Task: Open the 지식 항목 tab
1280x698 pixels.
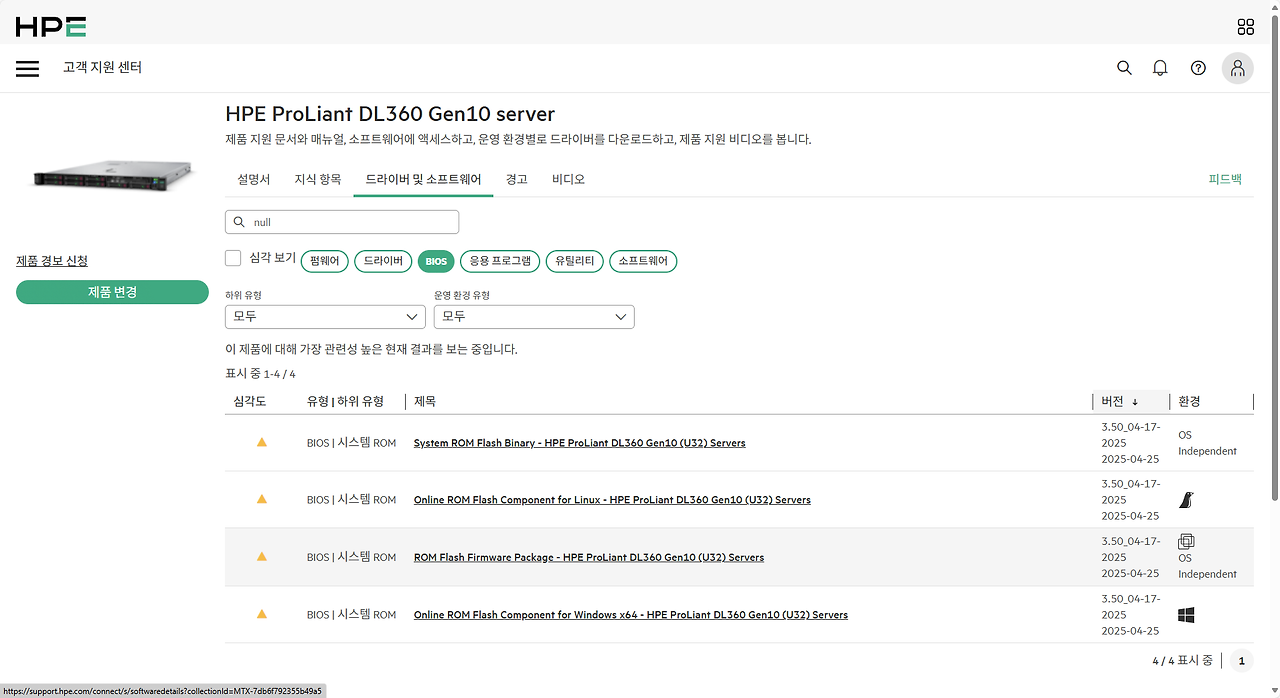Action: 317,179
